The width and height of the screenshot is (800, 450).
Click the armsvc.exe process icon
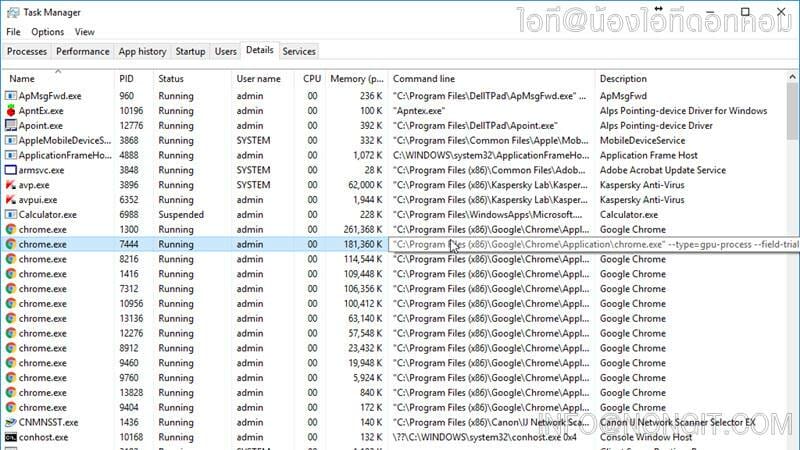(11, 170)
